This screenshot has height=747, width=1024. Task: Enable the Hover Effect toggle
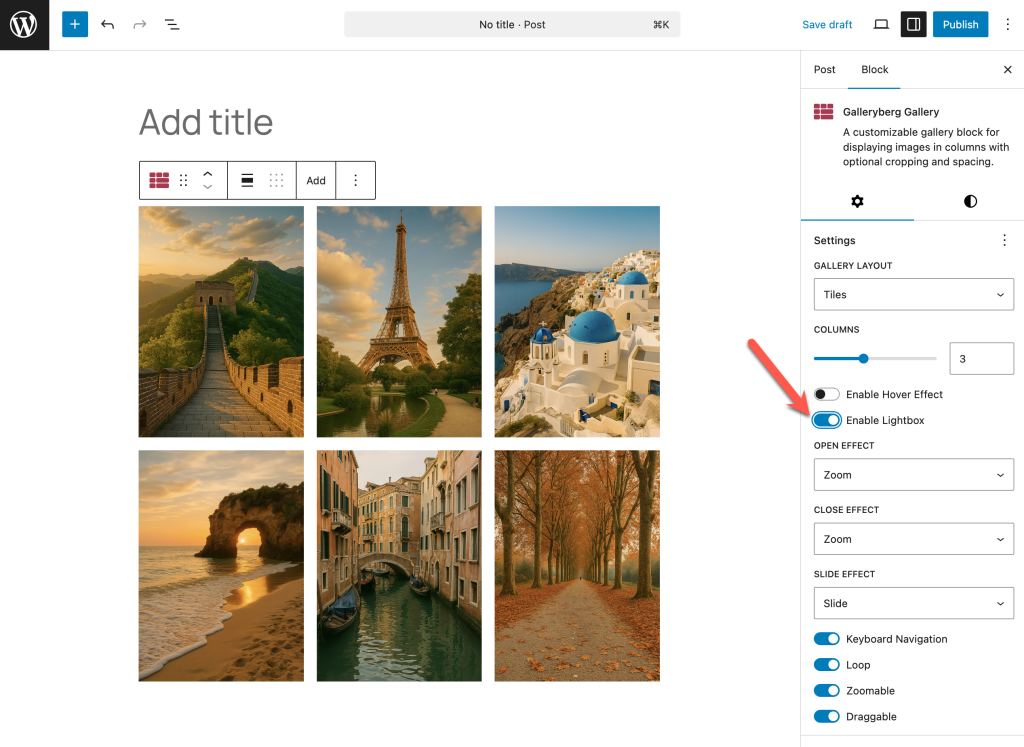[826, 394]
